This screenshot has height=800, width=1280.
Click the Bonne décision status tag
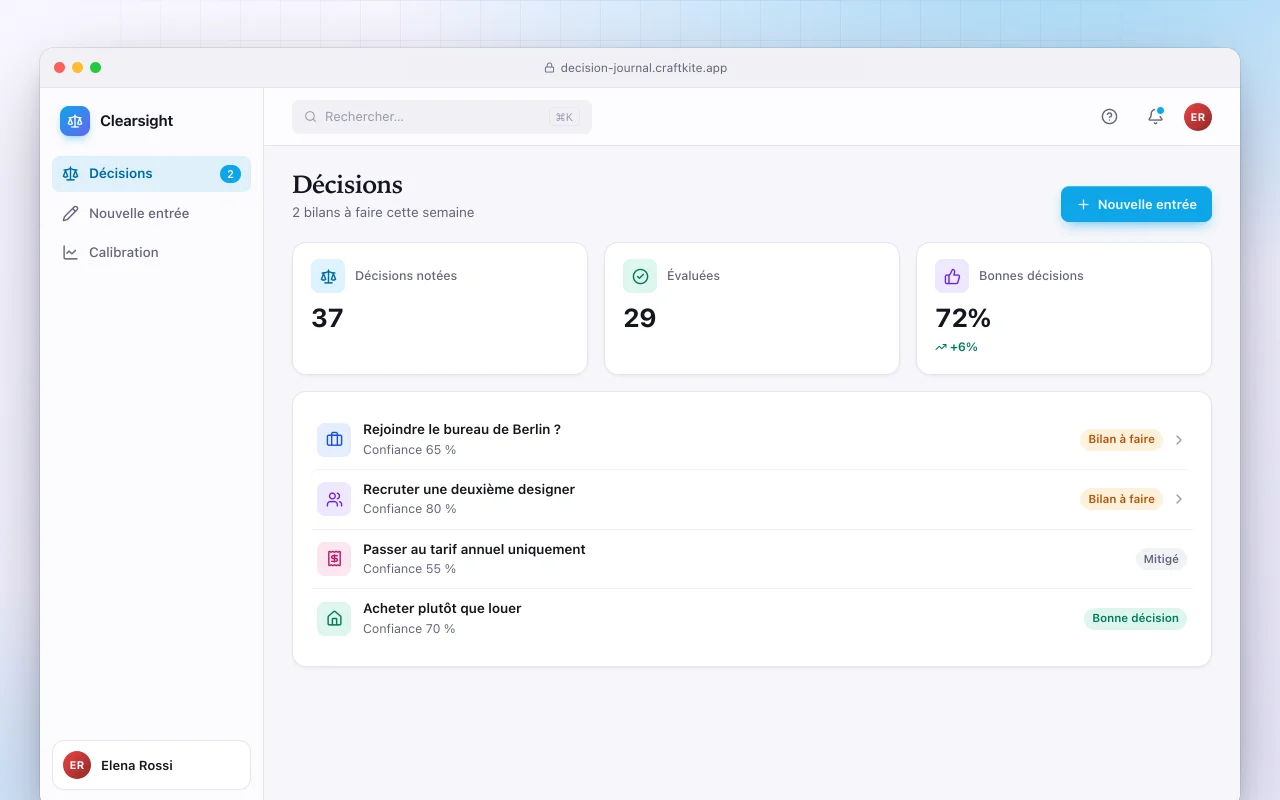pyautogui.click(x=1135, y=619)
